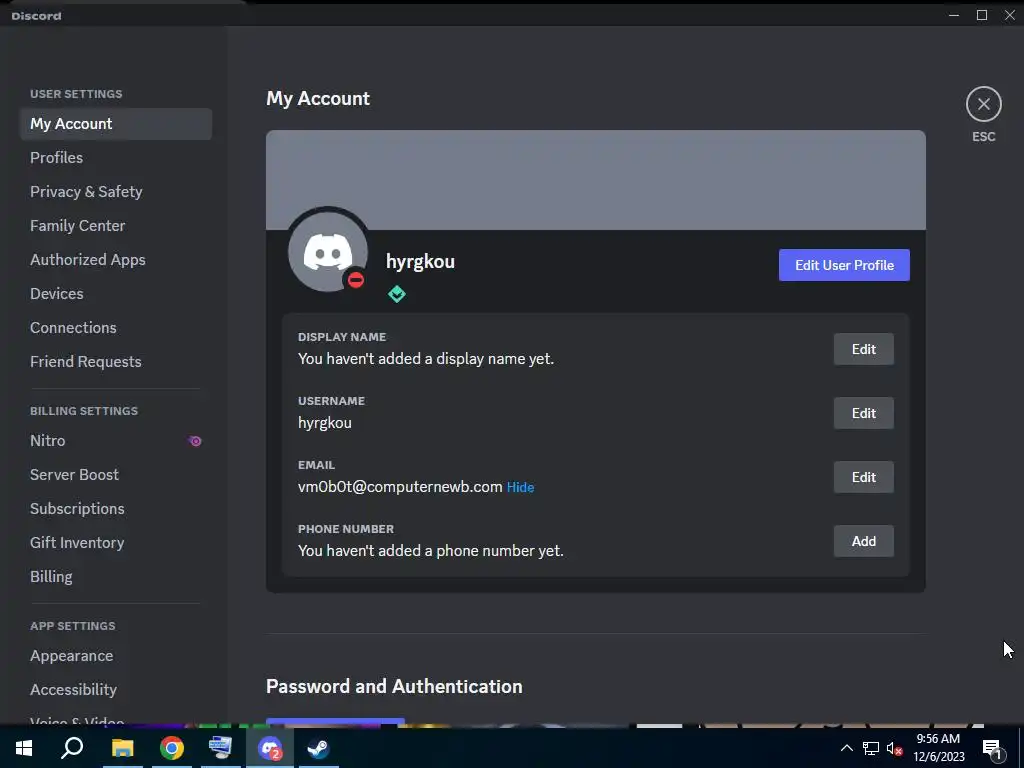Close settings with the ESC circle button
The width and height of the screenshot is (1024, 768).
[984, 104]
